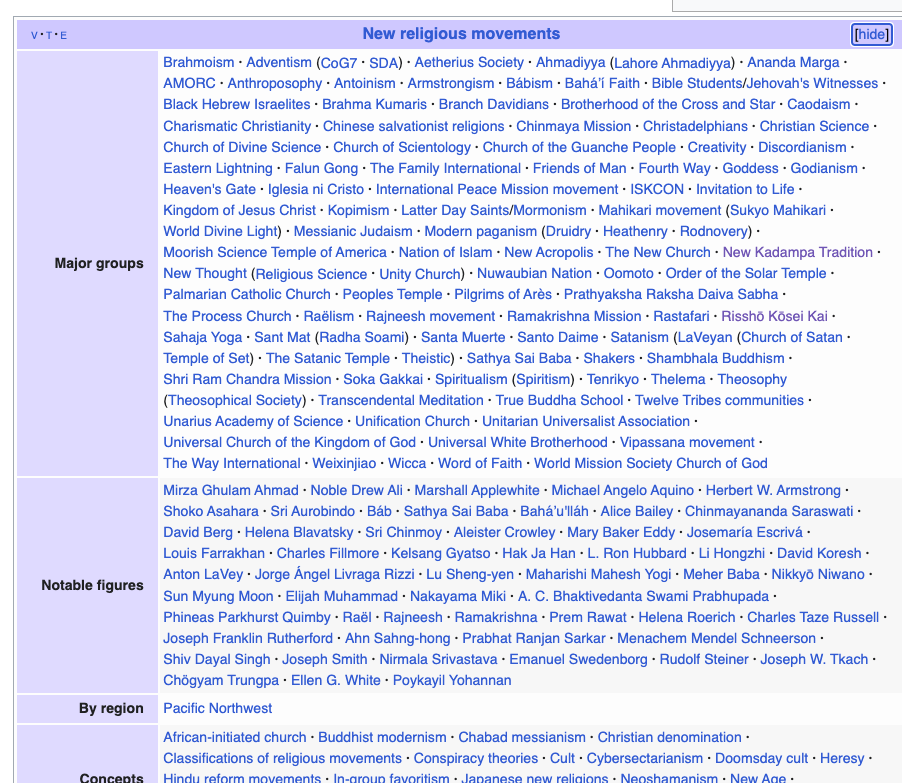
Task: Go to the Unification Church article
Action: click(x=412, y=421)
